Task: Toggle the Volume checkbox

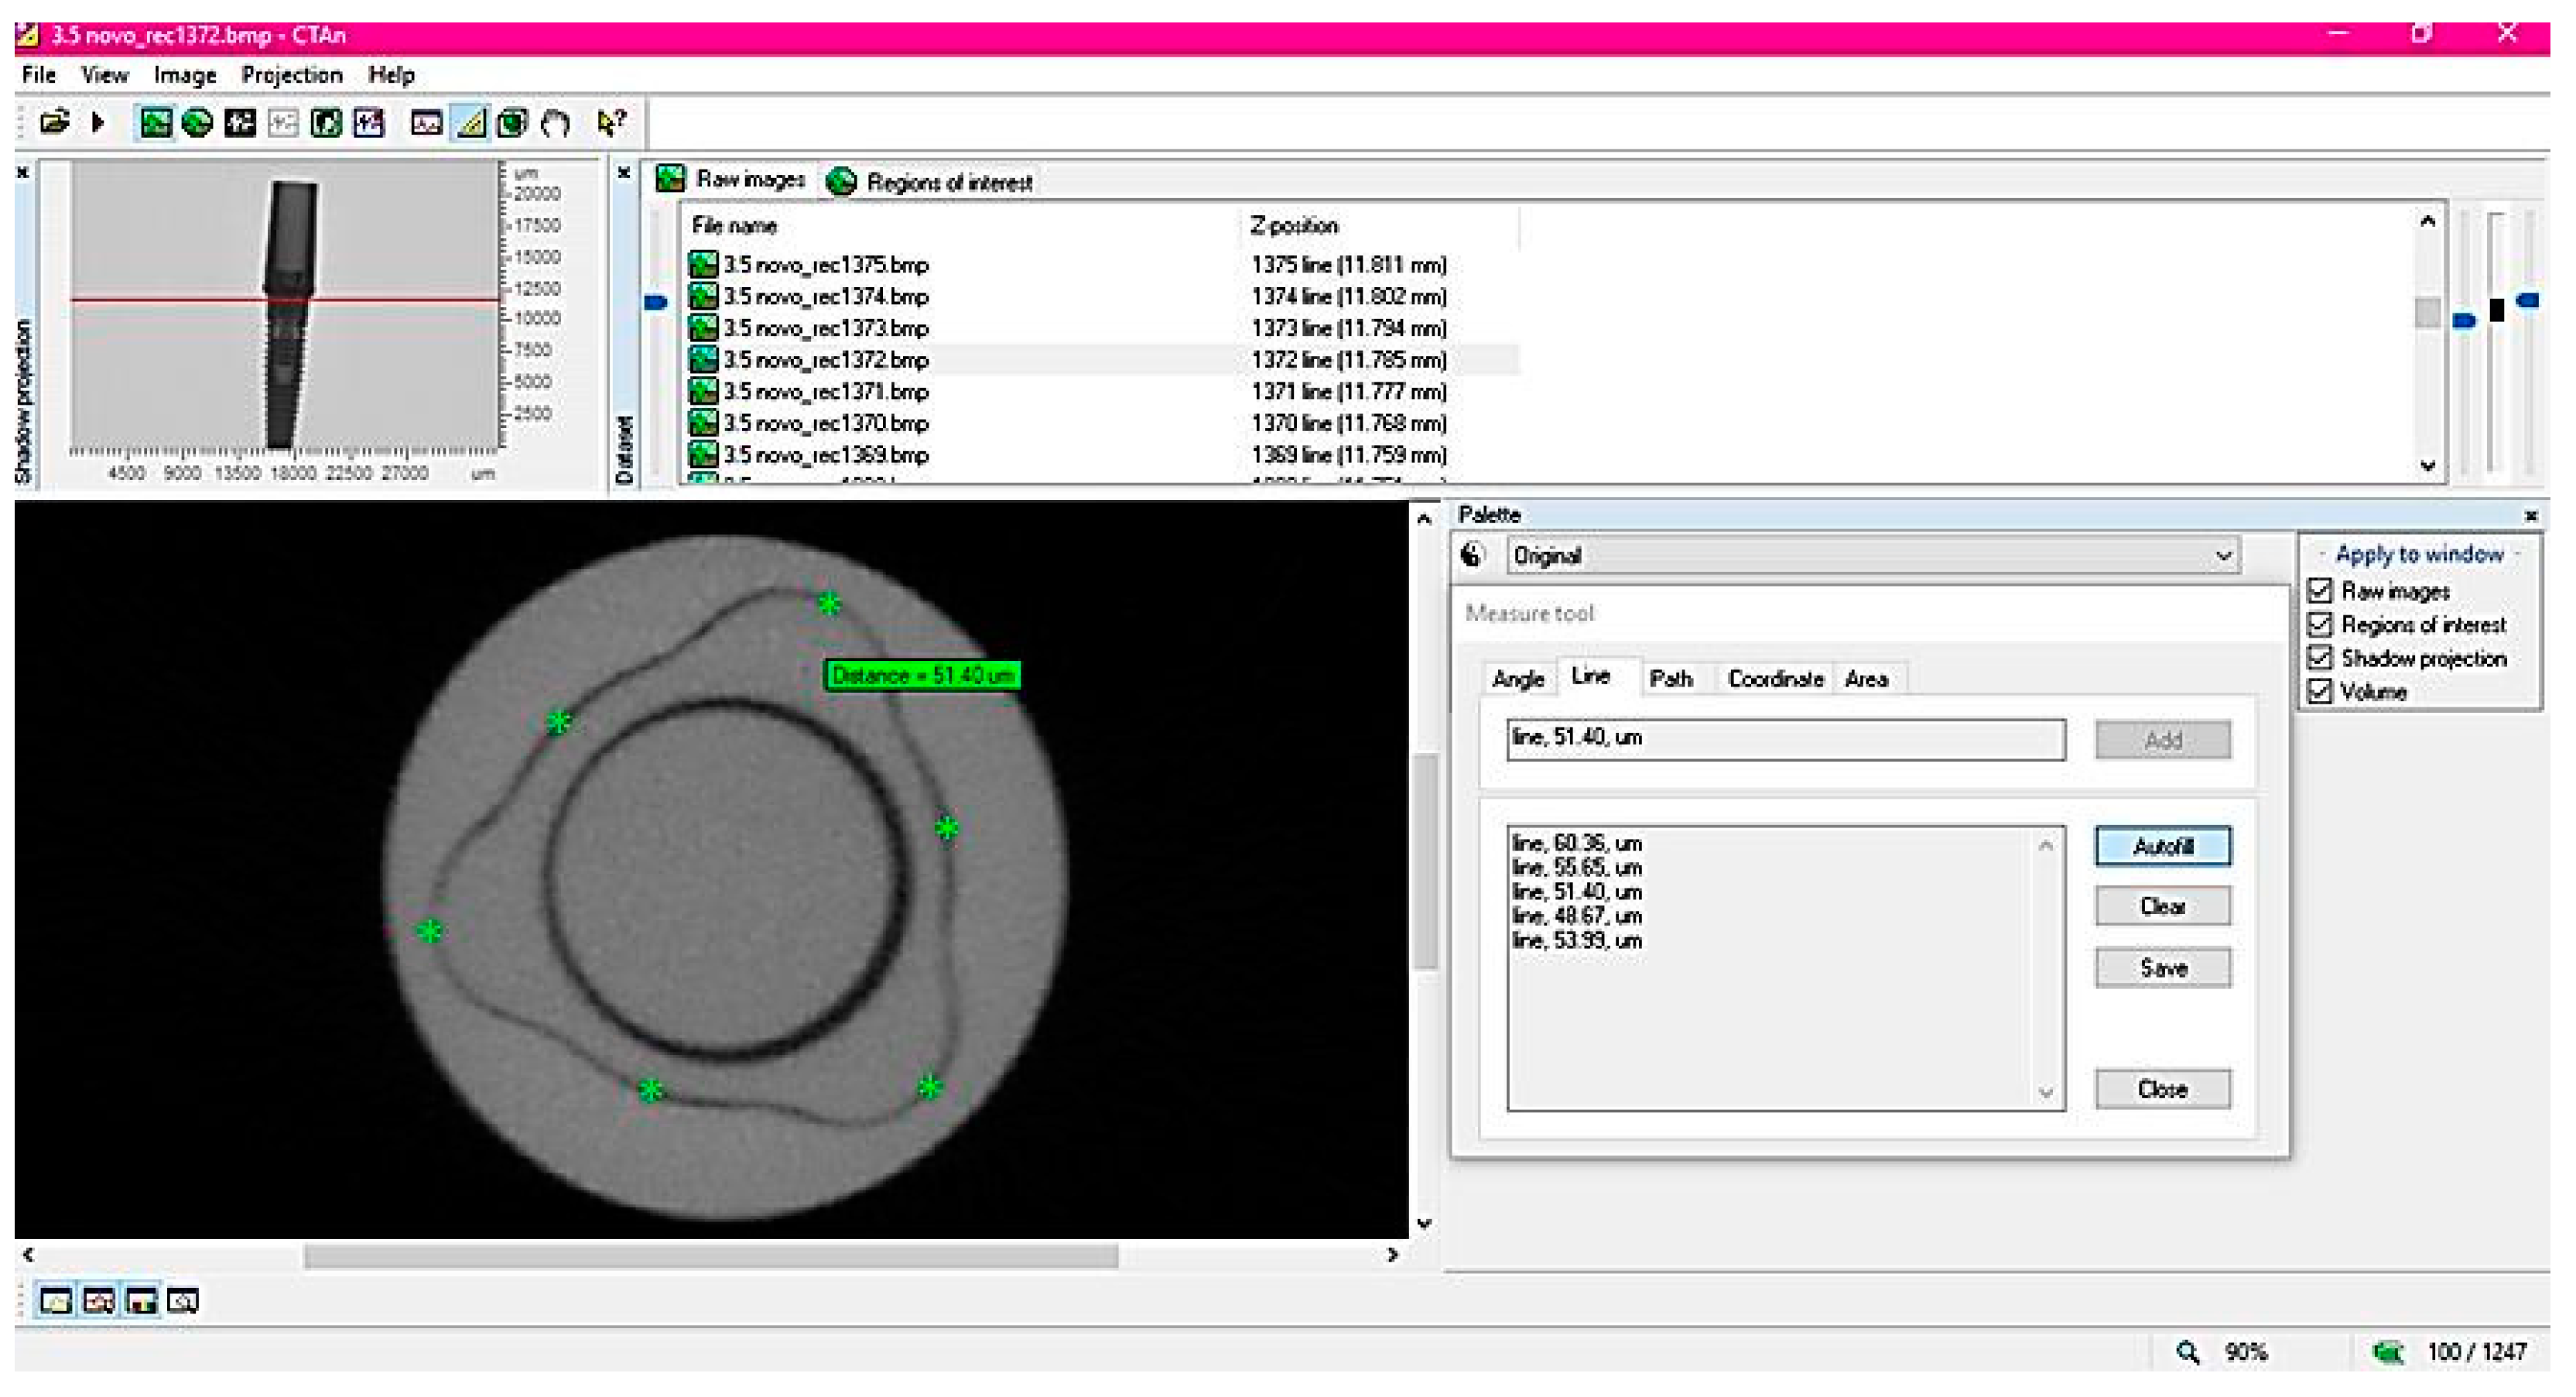Action: coord(2320,691)
